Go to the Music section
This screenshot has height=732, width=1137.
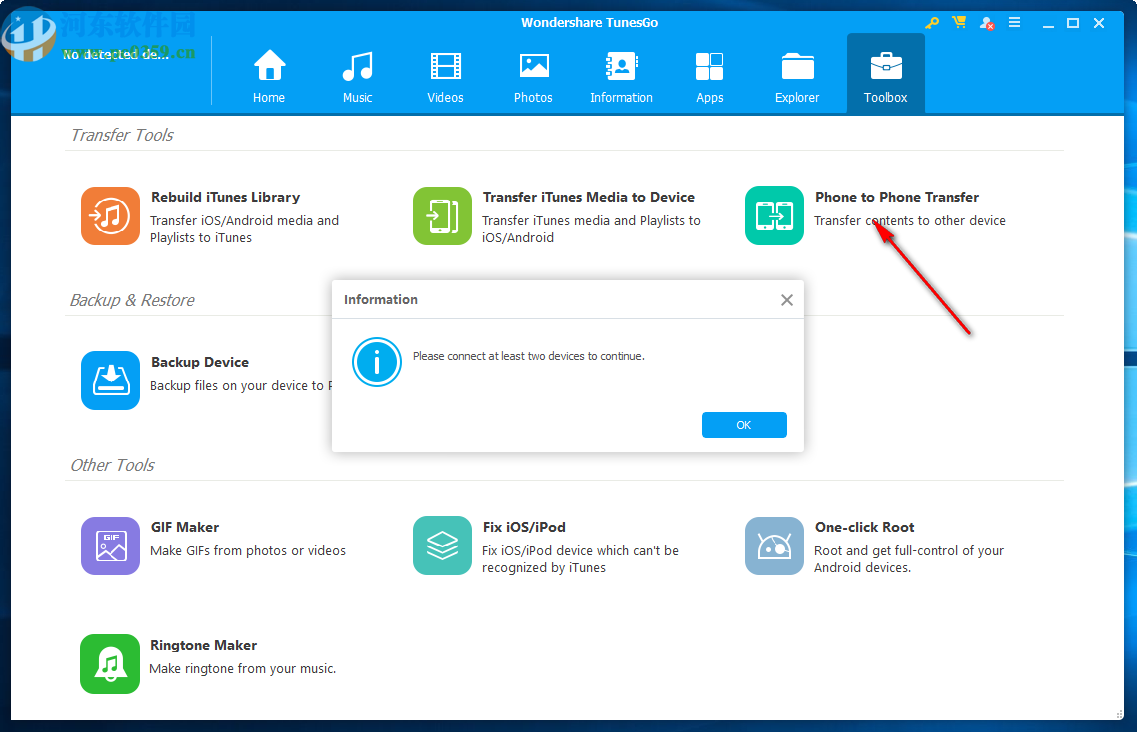[x=357, y=75]
